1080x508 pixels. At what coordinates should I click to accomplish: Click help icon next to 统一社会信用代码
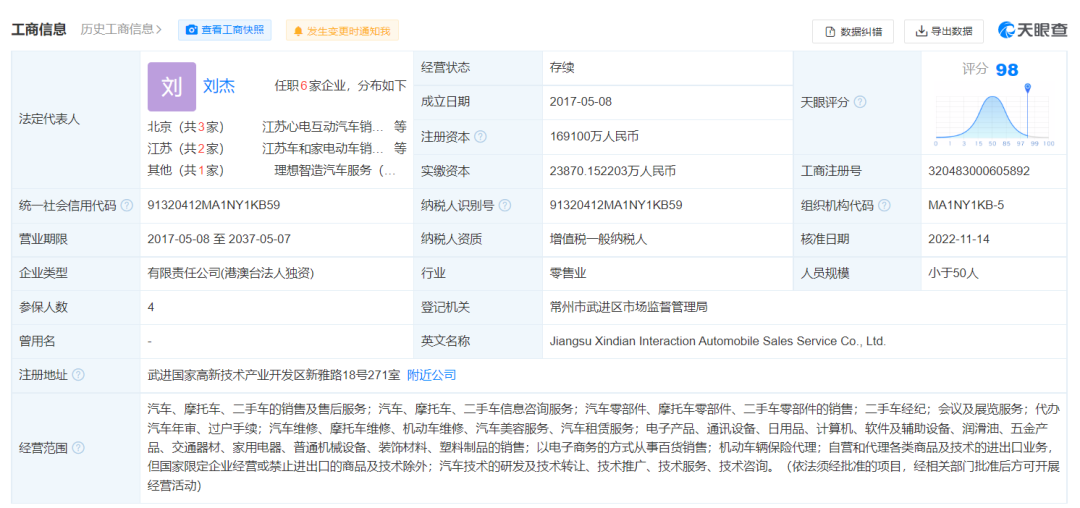tap(127, 205)
